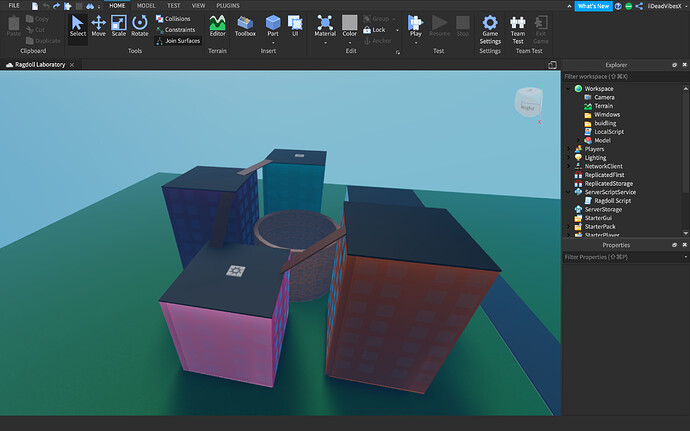This screenshot has width=690, height=431.
Task: Choose the Rotate tool
Action: pyautogui.click(x=140, y=26)
